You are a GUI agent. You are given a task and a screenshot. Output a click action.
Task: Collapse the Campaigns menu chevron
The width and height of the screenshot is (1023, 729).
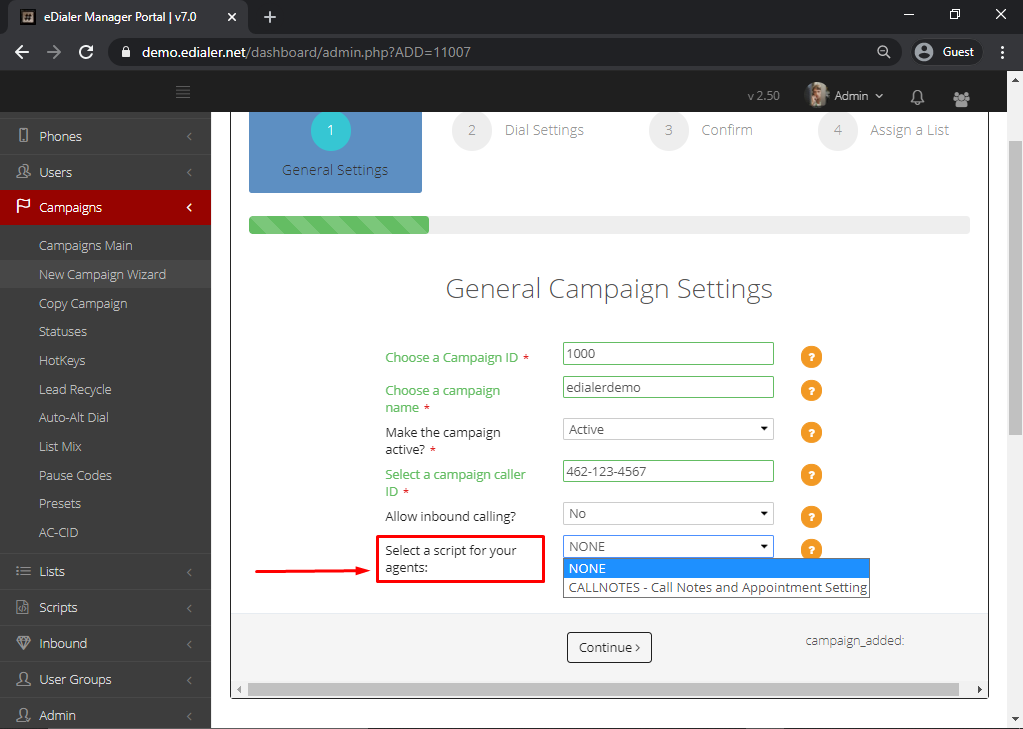tap(189, 208)
